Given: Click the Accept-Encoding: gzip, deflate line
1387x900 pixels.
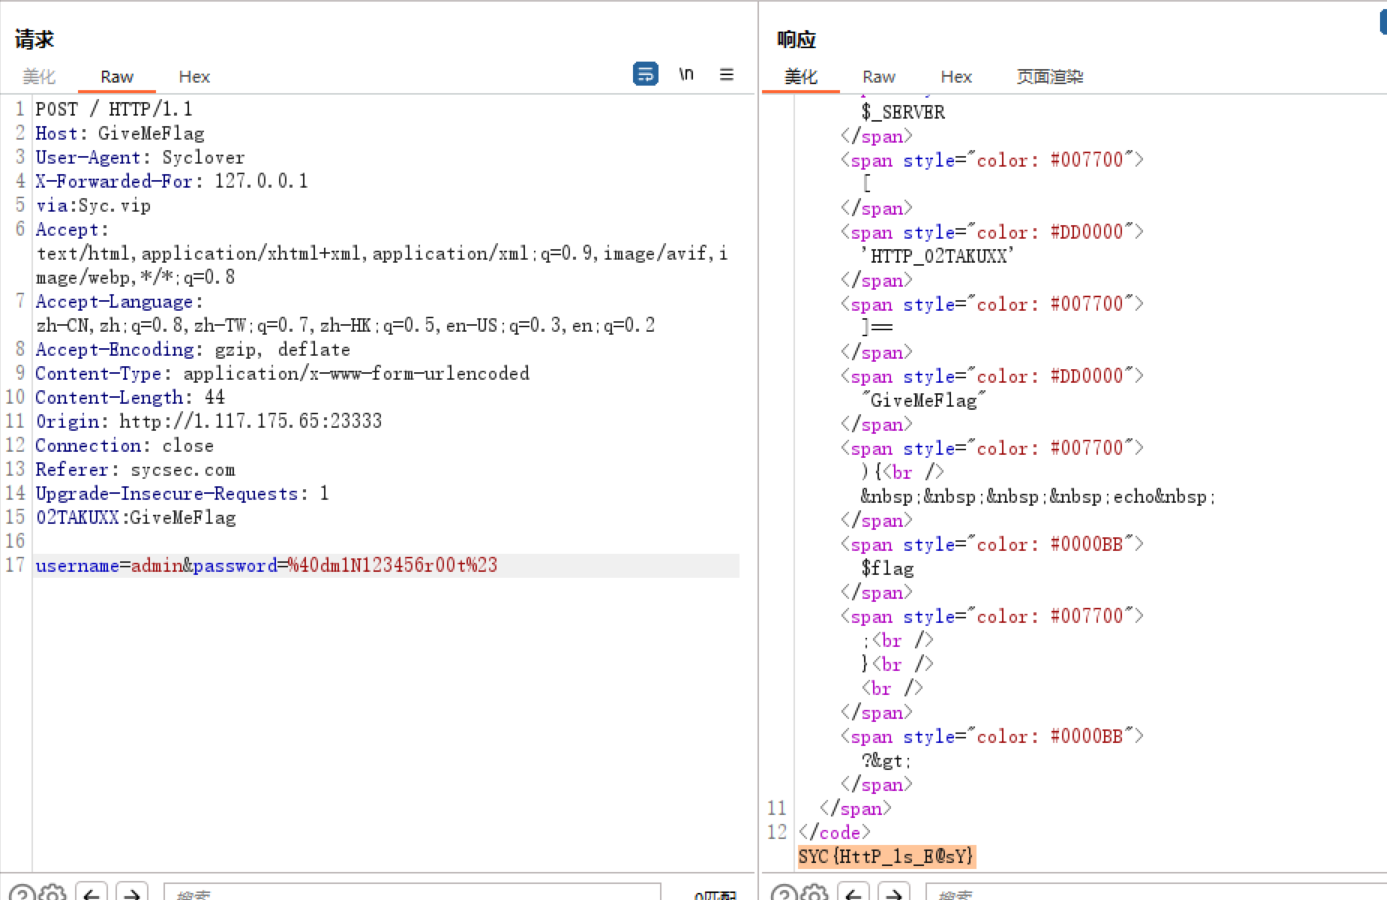Looking at the screenshot, I should pos(193,349).
